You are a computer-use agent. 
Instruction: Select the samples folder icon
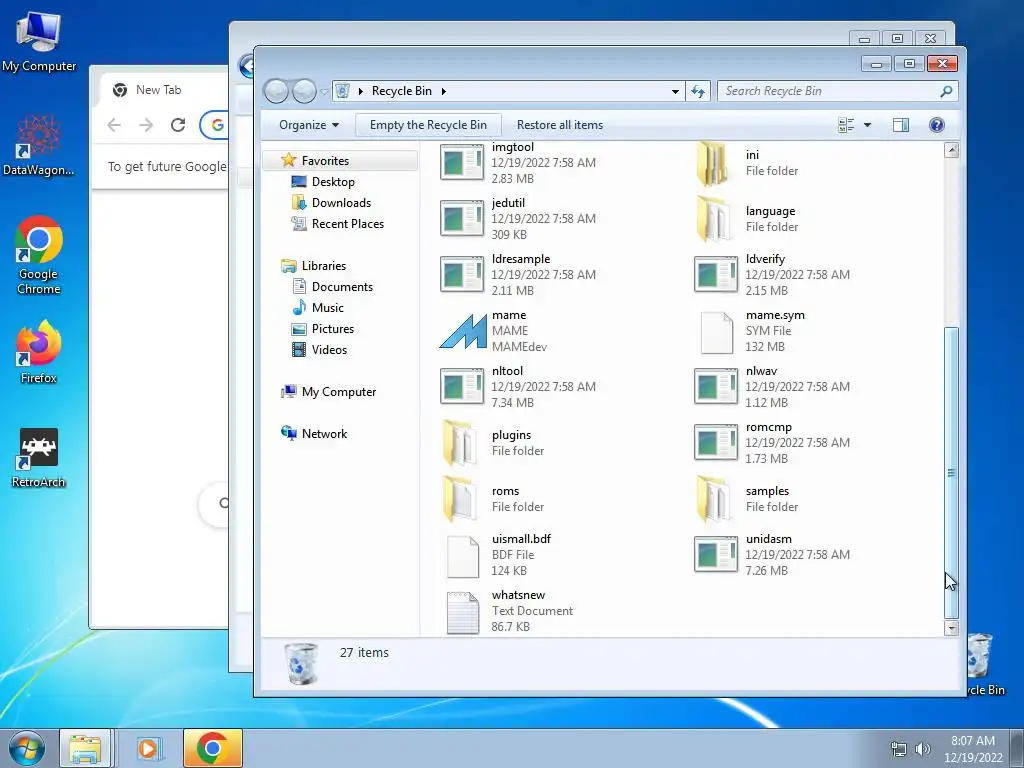[713, 499]
